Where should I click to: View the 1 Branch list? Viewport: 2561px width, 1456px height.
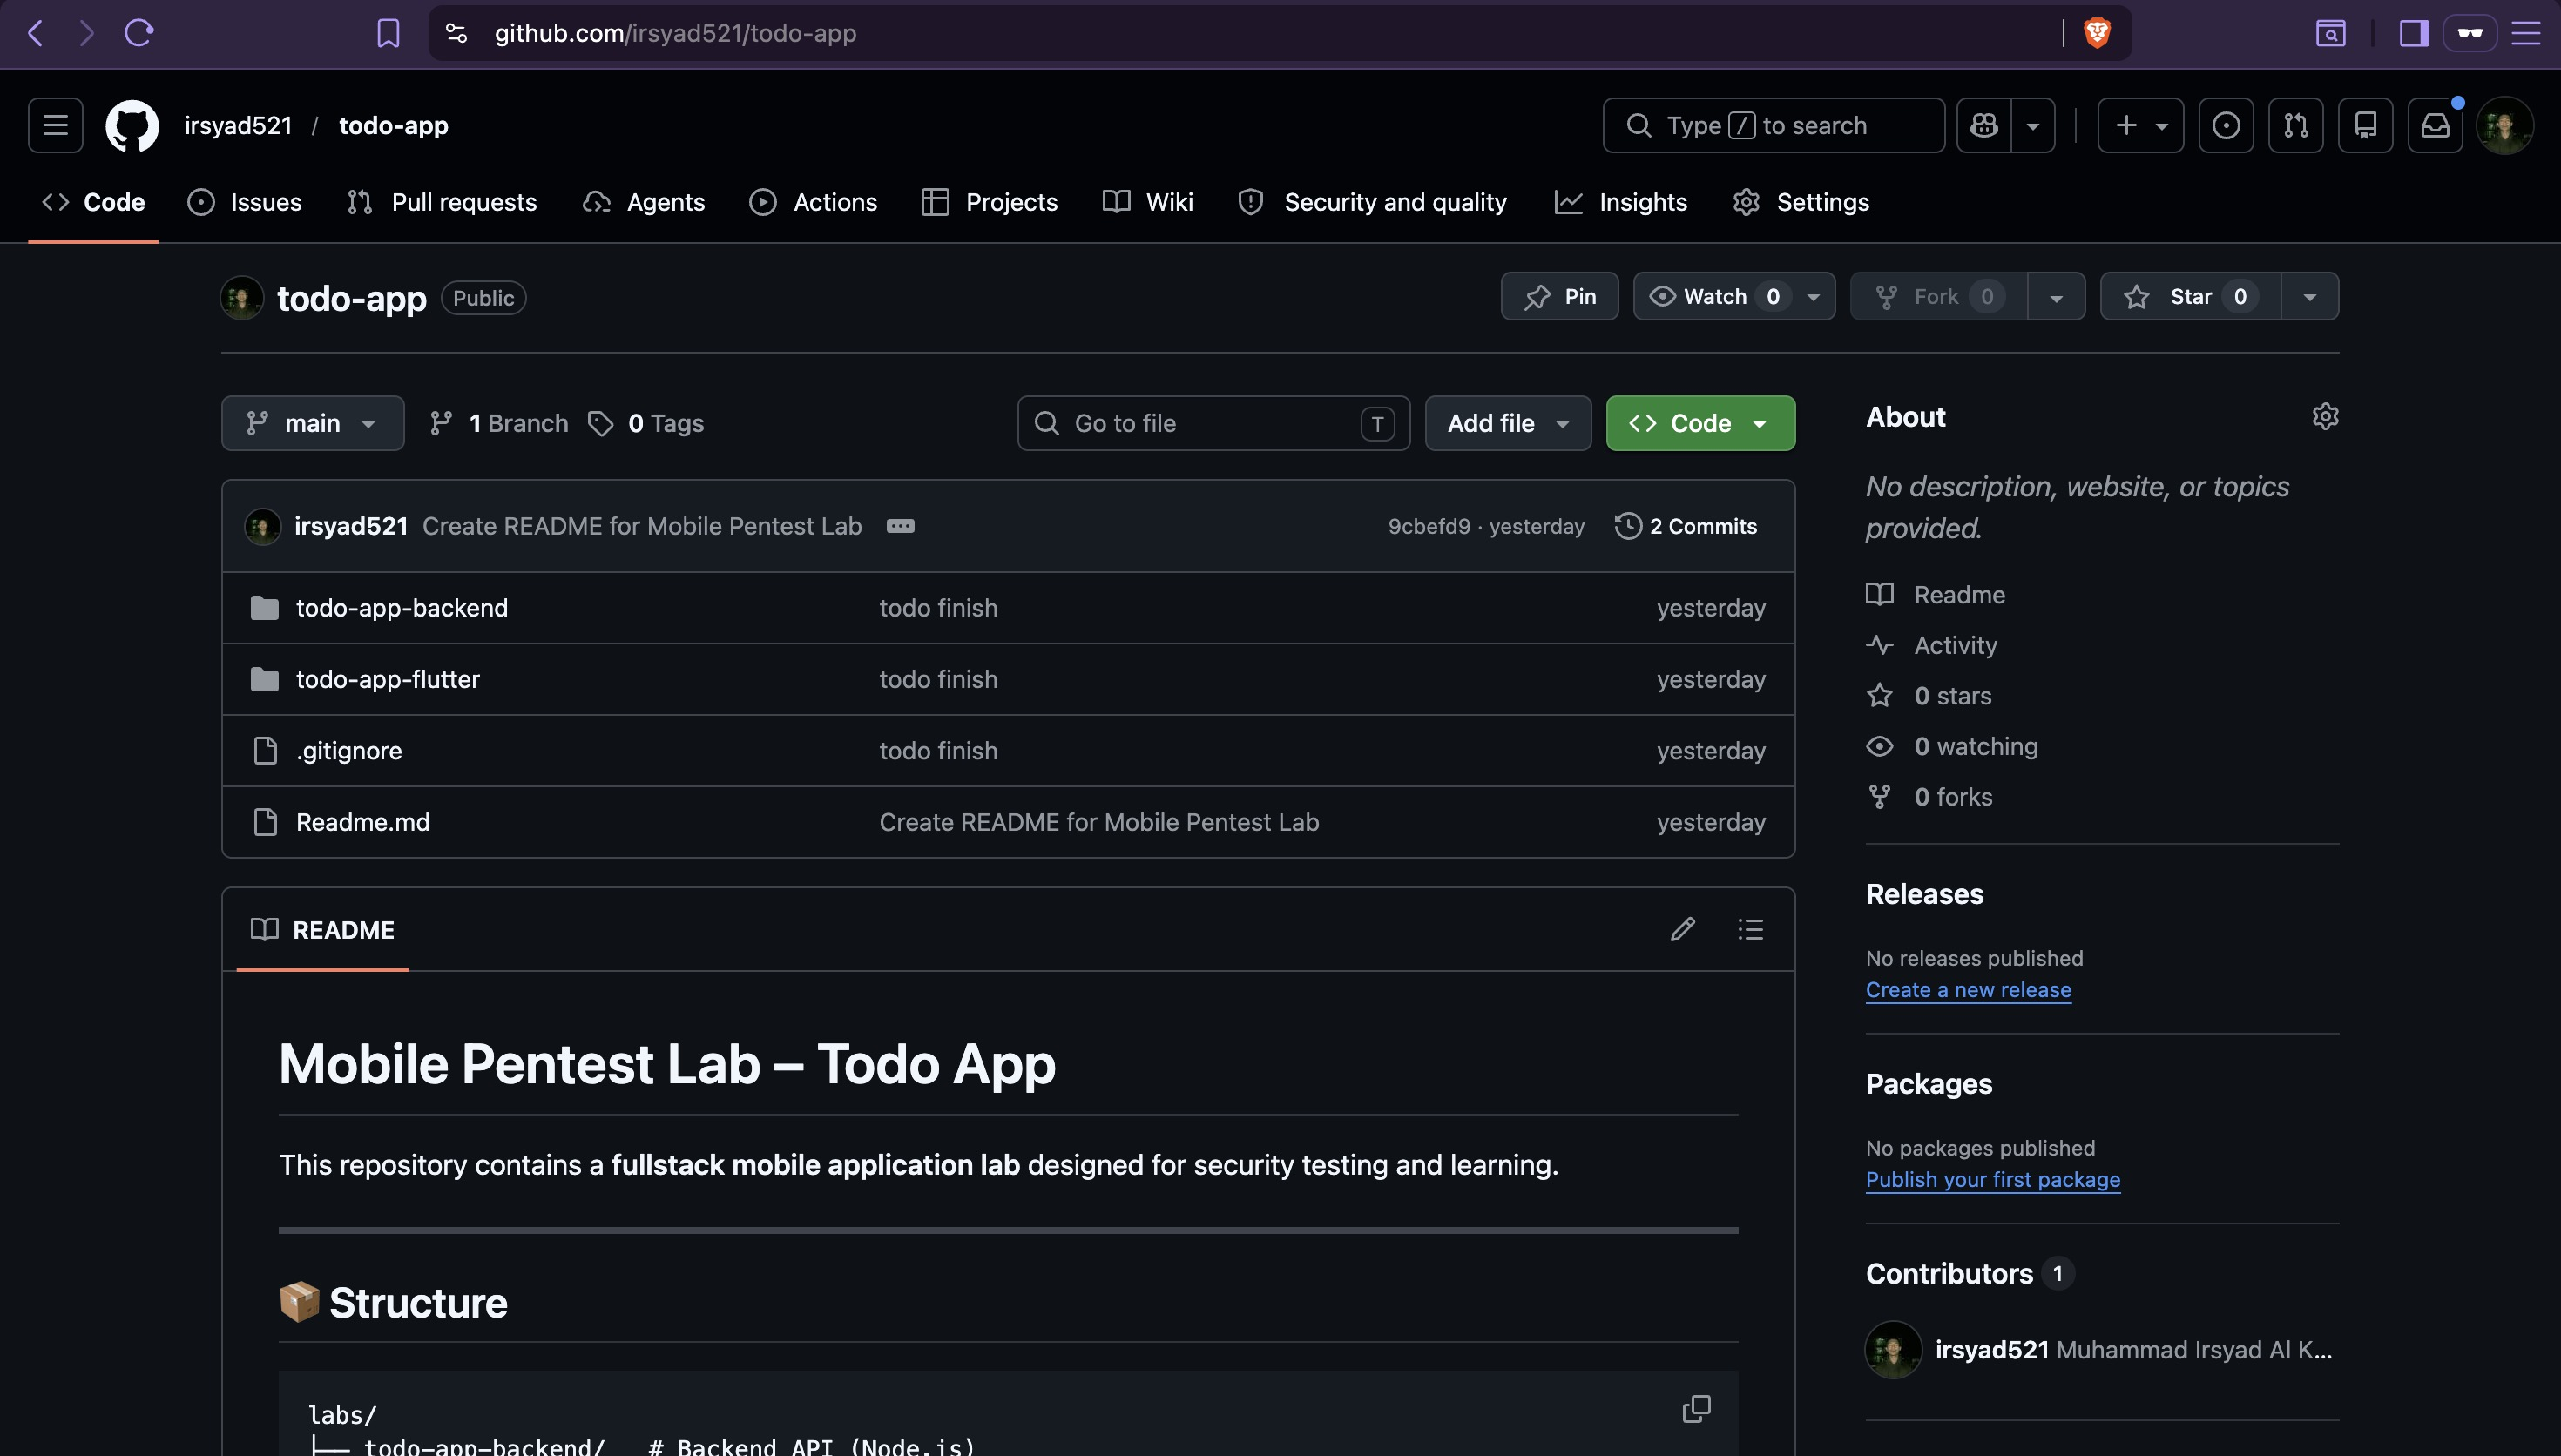tap(499, 423)
